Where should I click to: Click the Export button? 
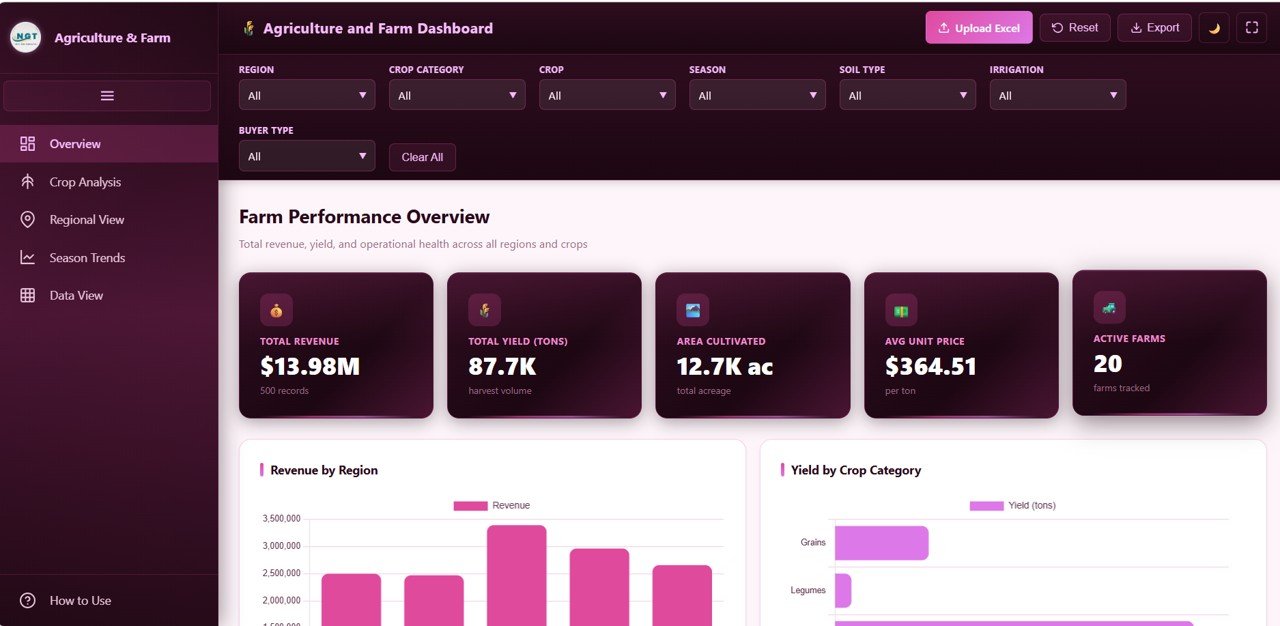click(x=1154, y=27)
